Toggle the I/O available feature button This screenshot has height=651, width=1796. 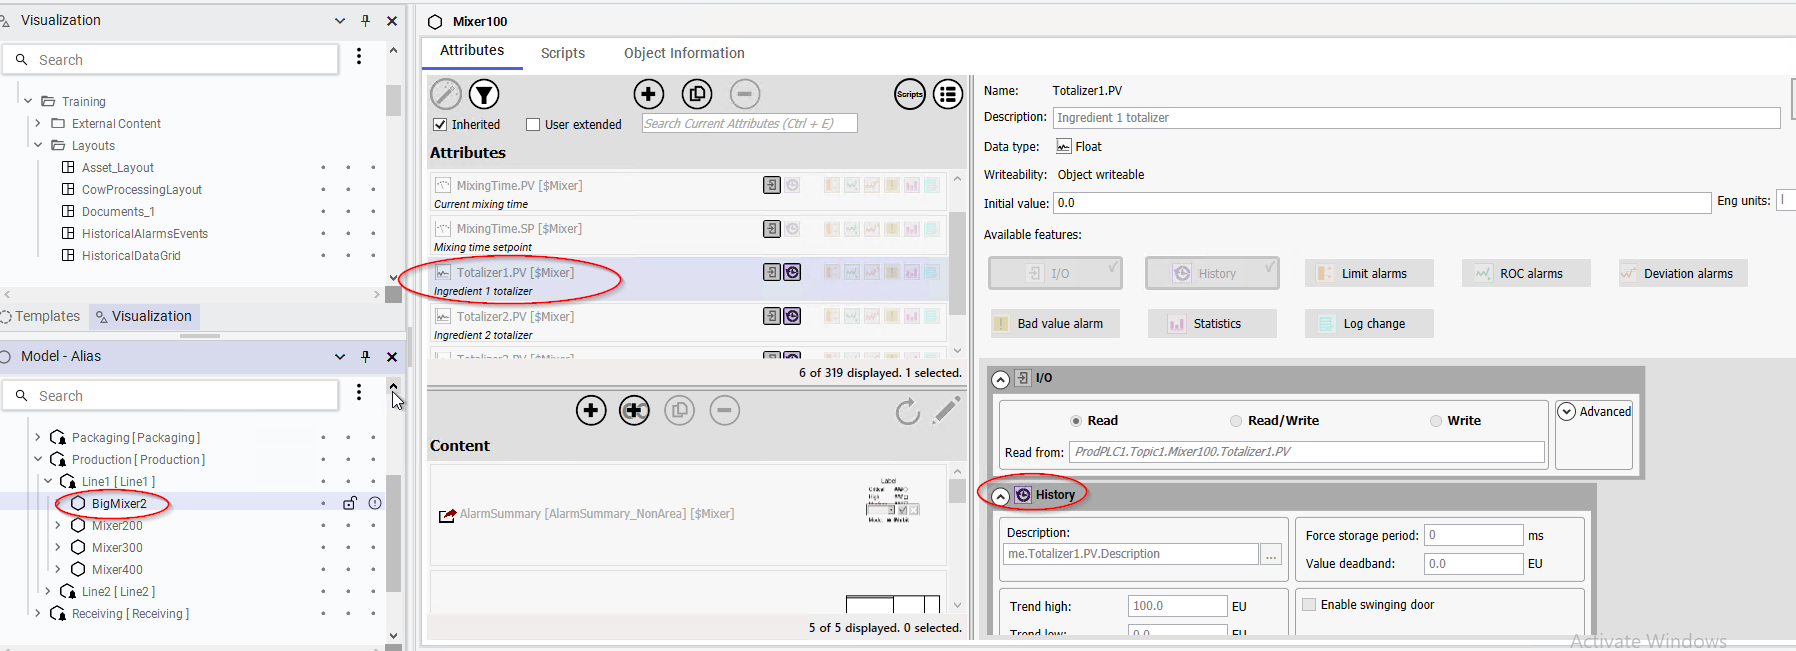tap(1055, 273)
